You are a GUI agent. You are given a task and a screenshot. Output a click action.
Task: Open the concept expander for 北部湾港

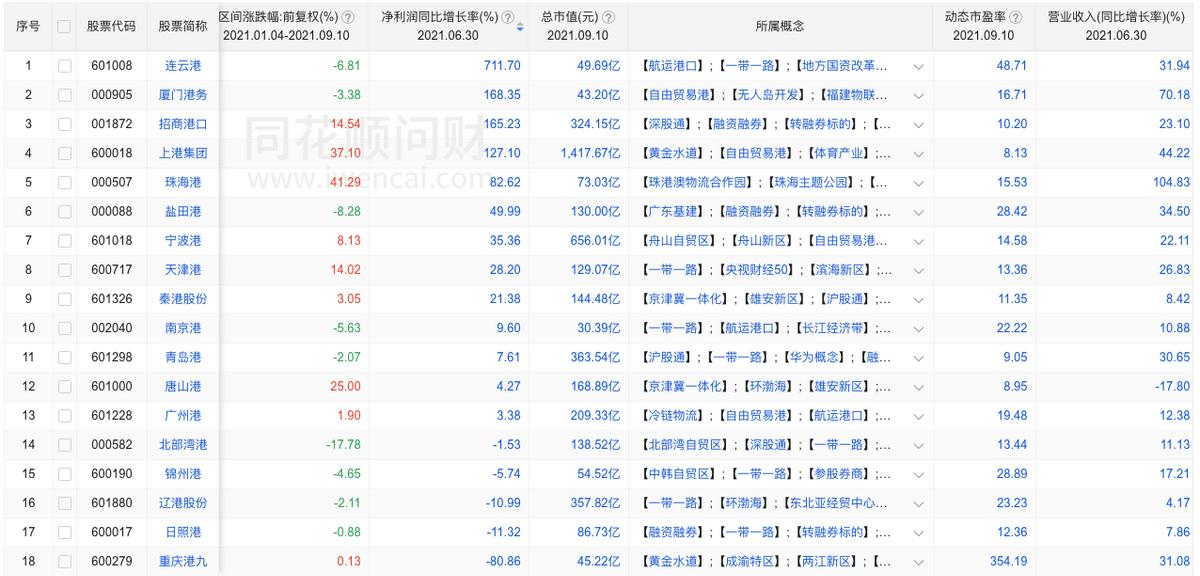[917, 443]
